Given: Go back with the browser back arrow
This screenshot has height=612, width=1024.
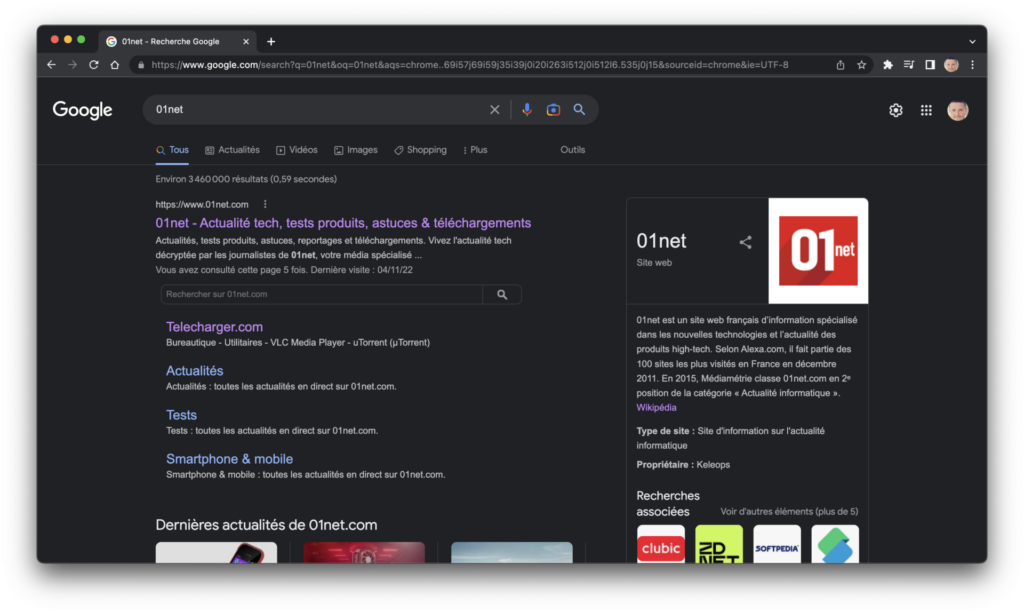Looking at the screenshot, I should (x=52, y=65).
